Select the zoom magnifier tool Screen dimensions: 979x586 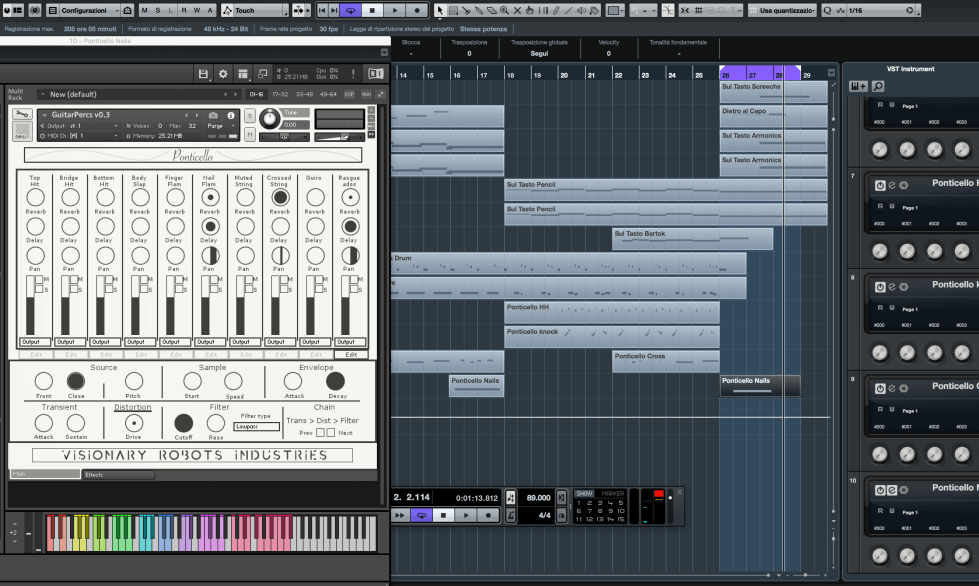point(504,10)
